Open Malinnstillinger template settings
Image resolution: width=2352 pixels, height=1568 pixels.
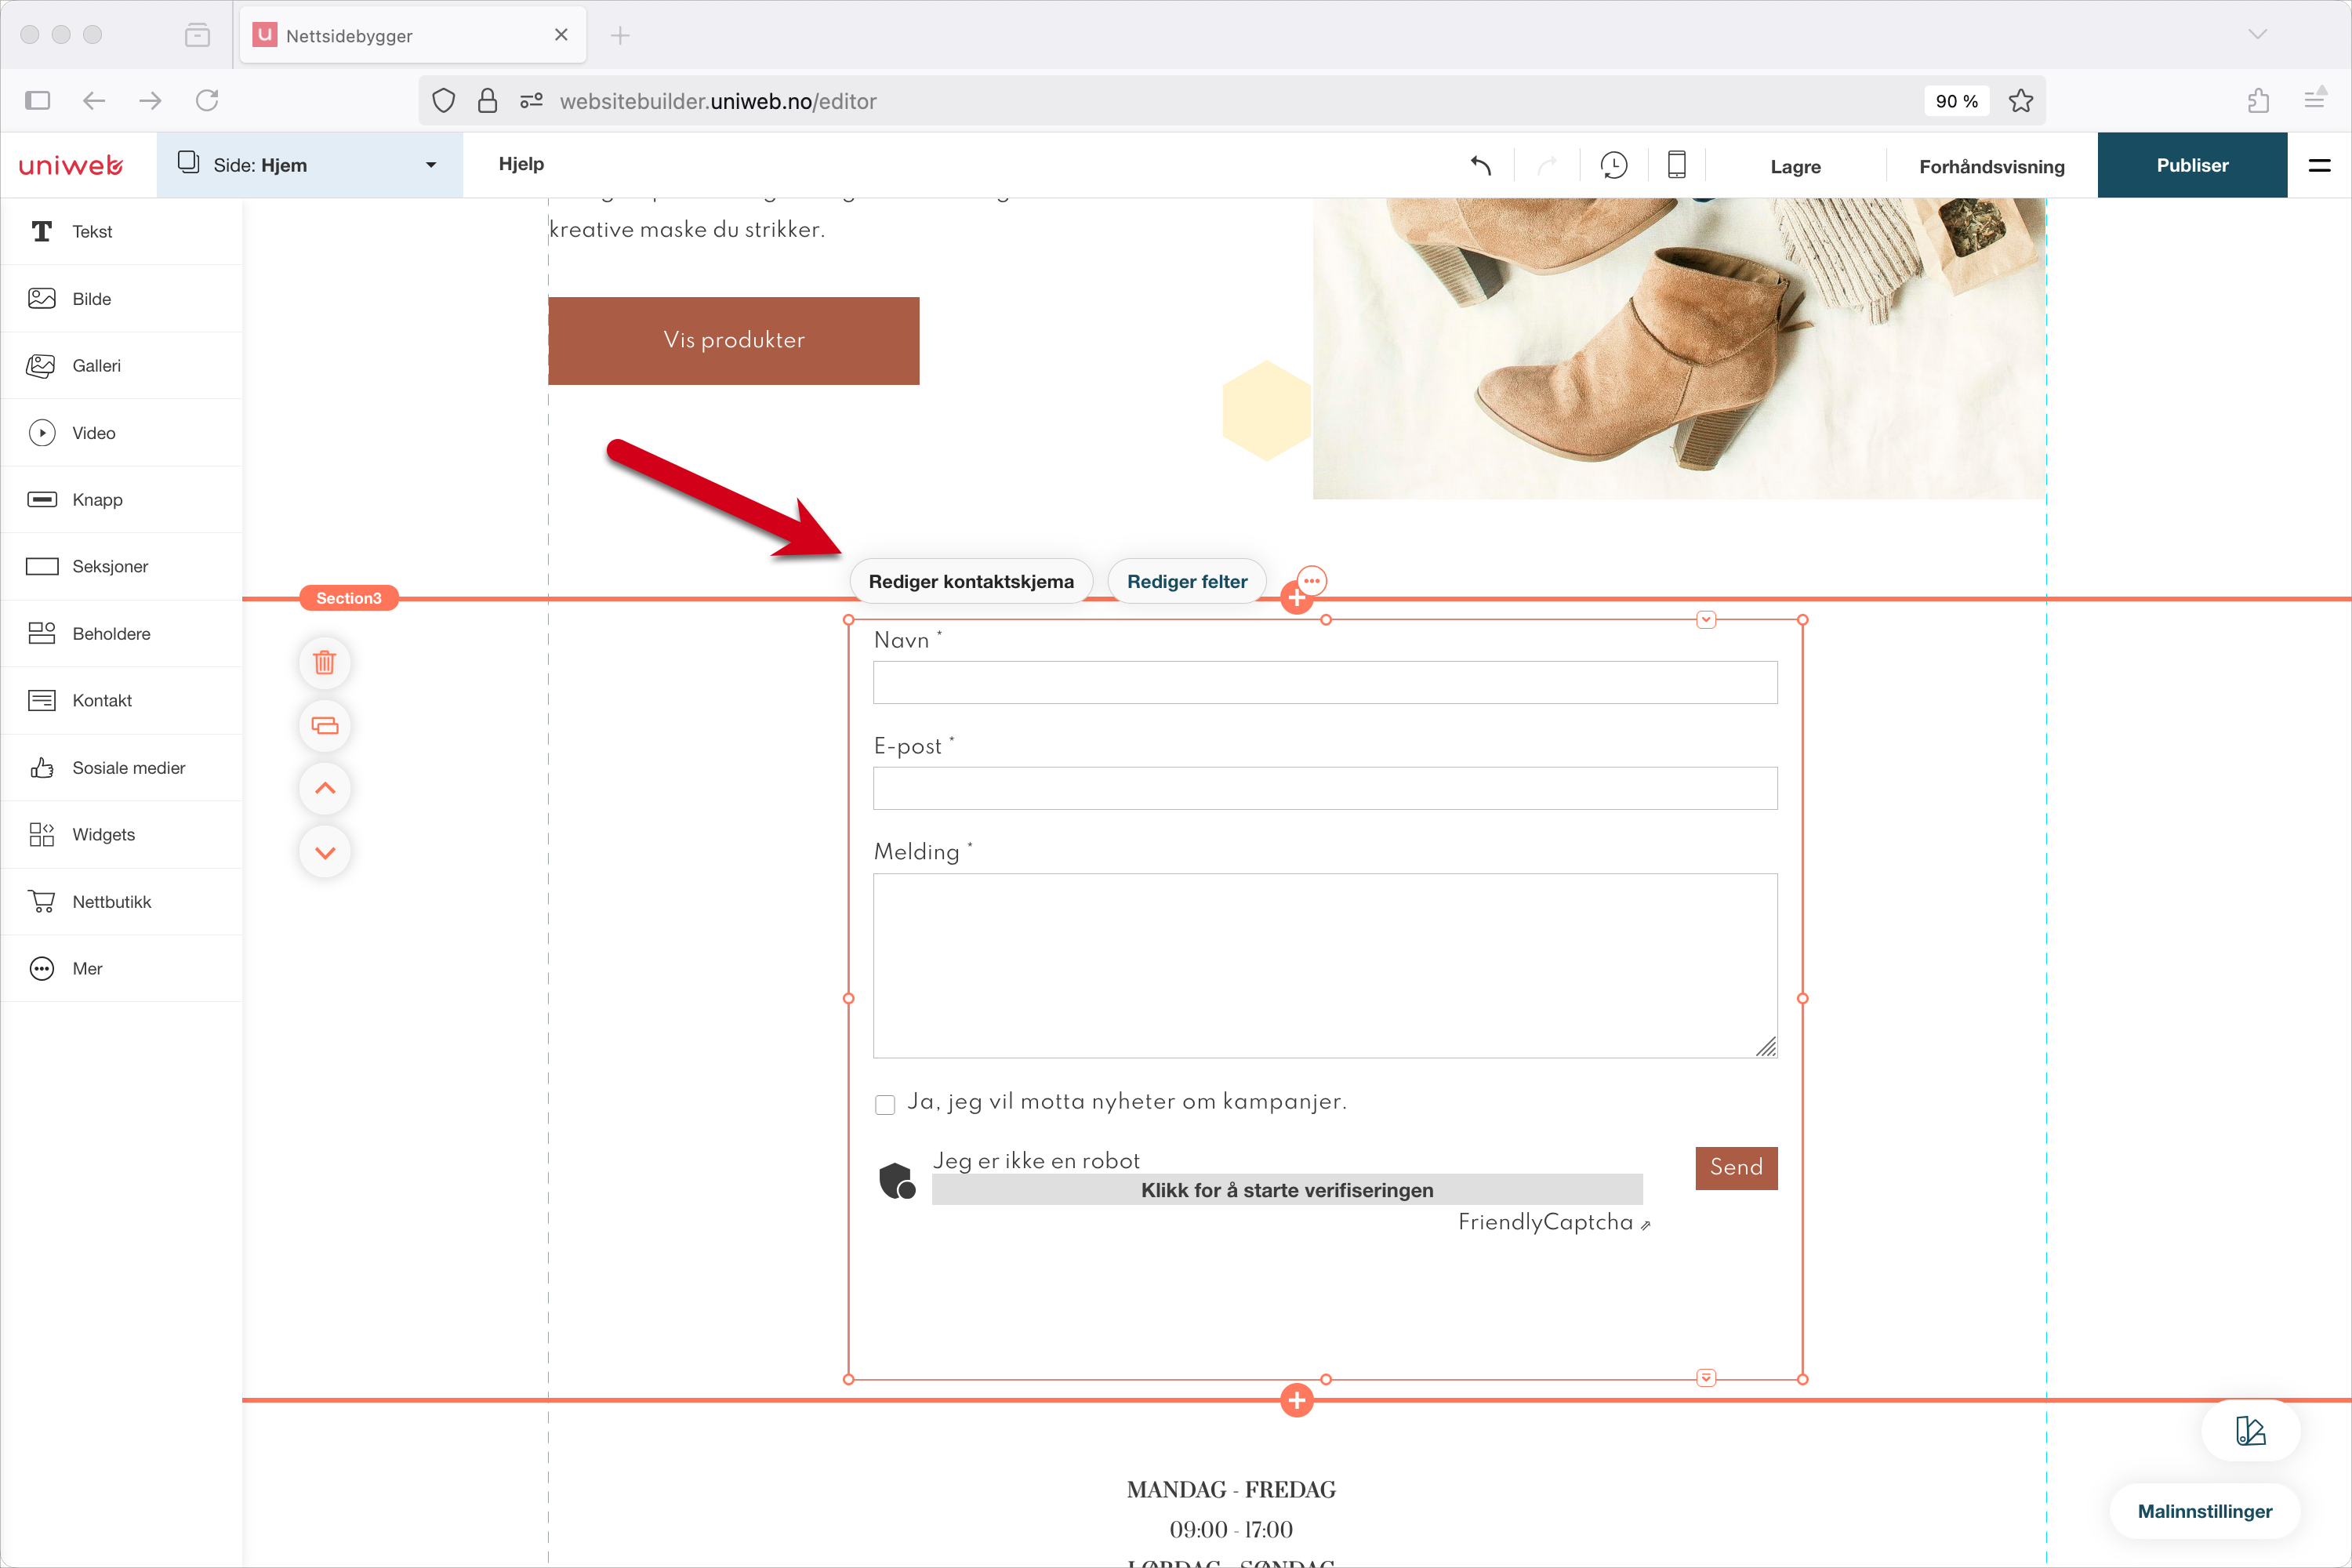(x=2204, y=1511)
